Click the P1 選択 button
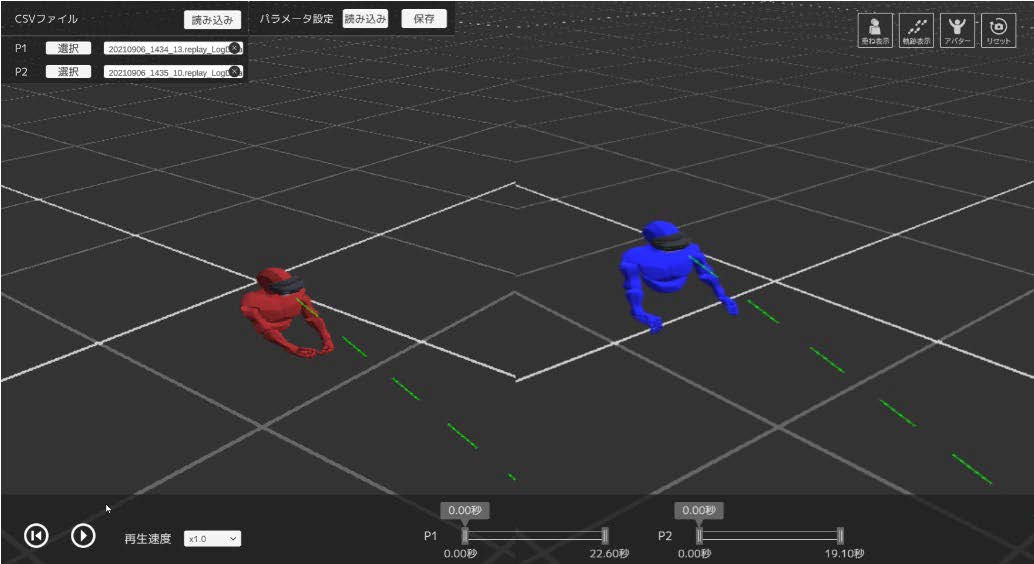 [x=68, y=48]
